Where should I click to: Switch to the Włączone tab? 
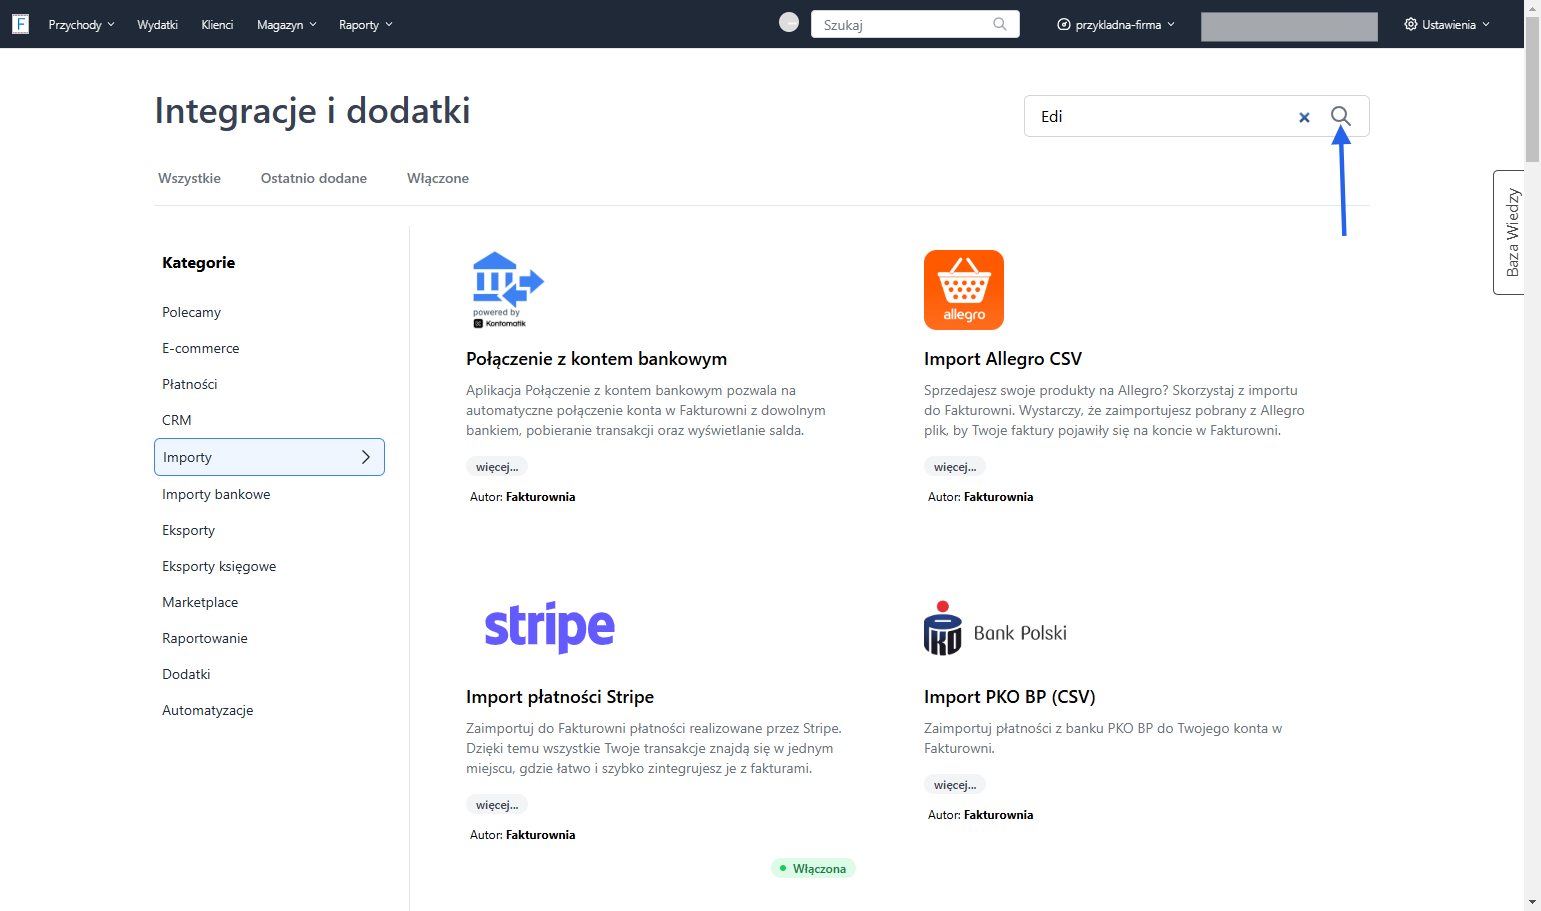[438, 178]
